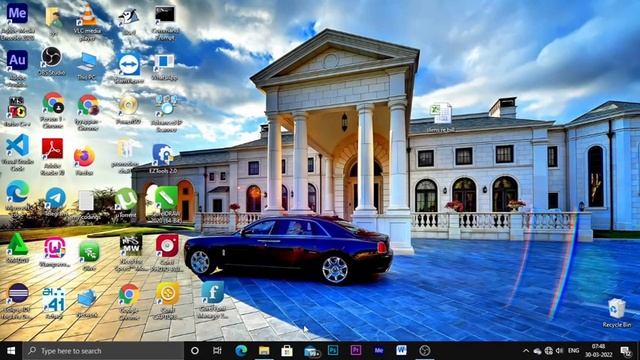Open Photoshop from the taskbar

[333, 351]
